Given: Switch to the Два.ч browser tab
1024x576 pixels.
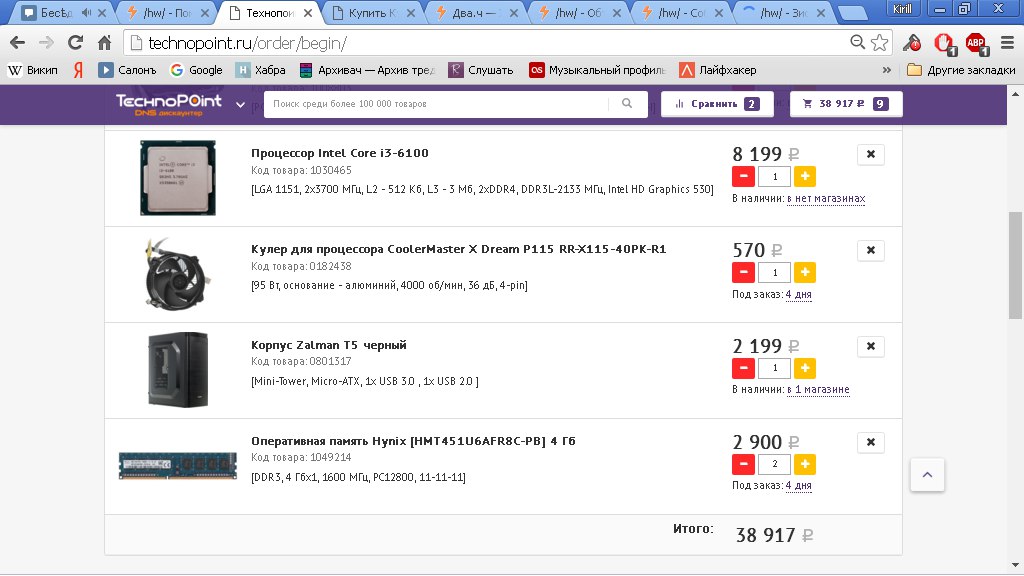Looking at the screenshot, I should point(476,12).
